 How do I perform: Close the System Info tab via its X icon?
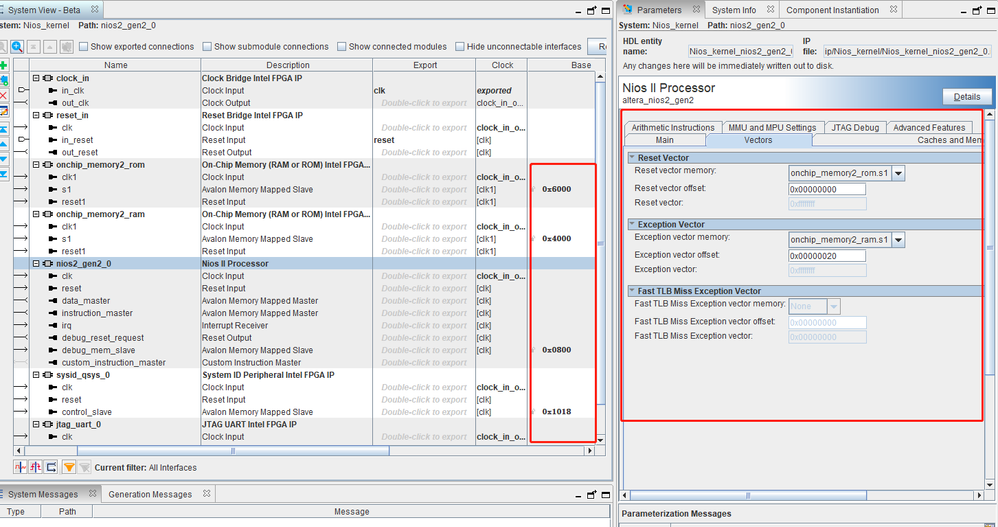tap(770, 10)
